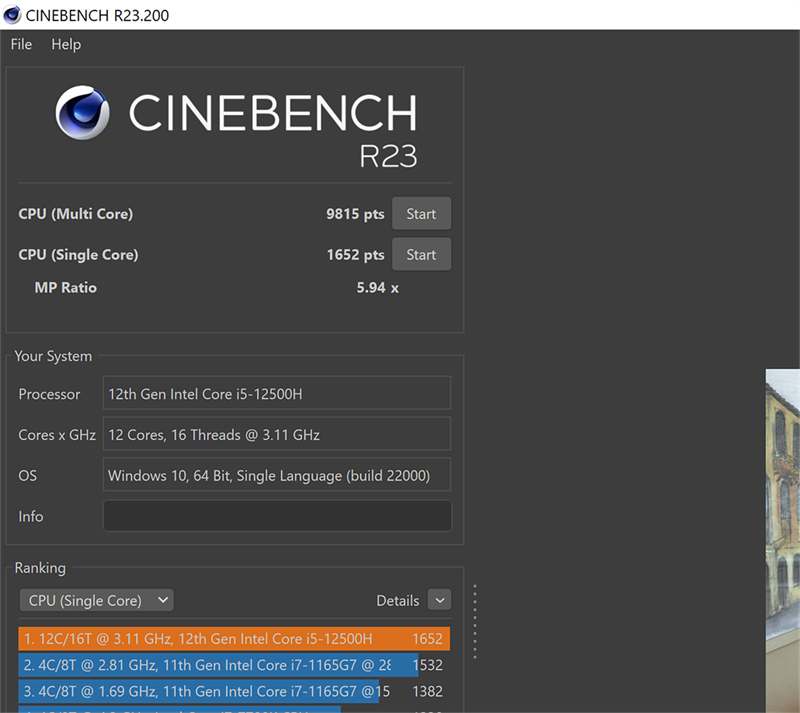The height and width of the screenshot is (713, 800).
Task: Select the Cores x GHz text field
Action: tap(277, 434)
